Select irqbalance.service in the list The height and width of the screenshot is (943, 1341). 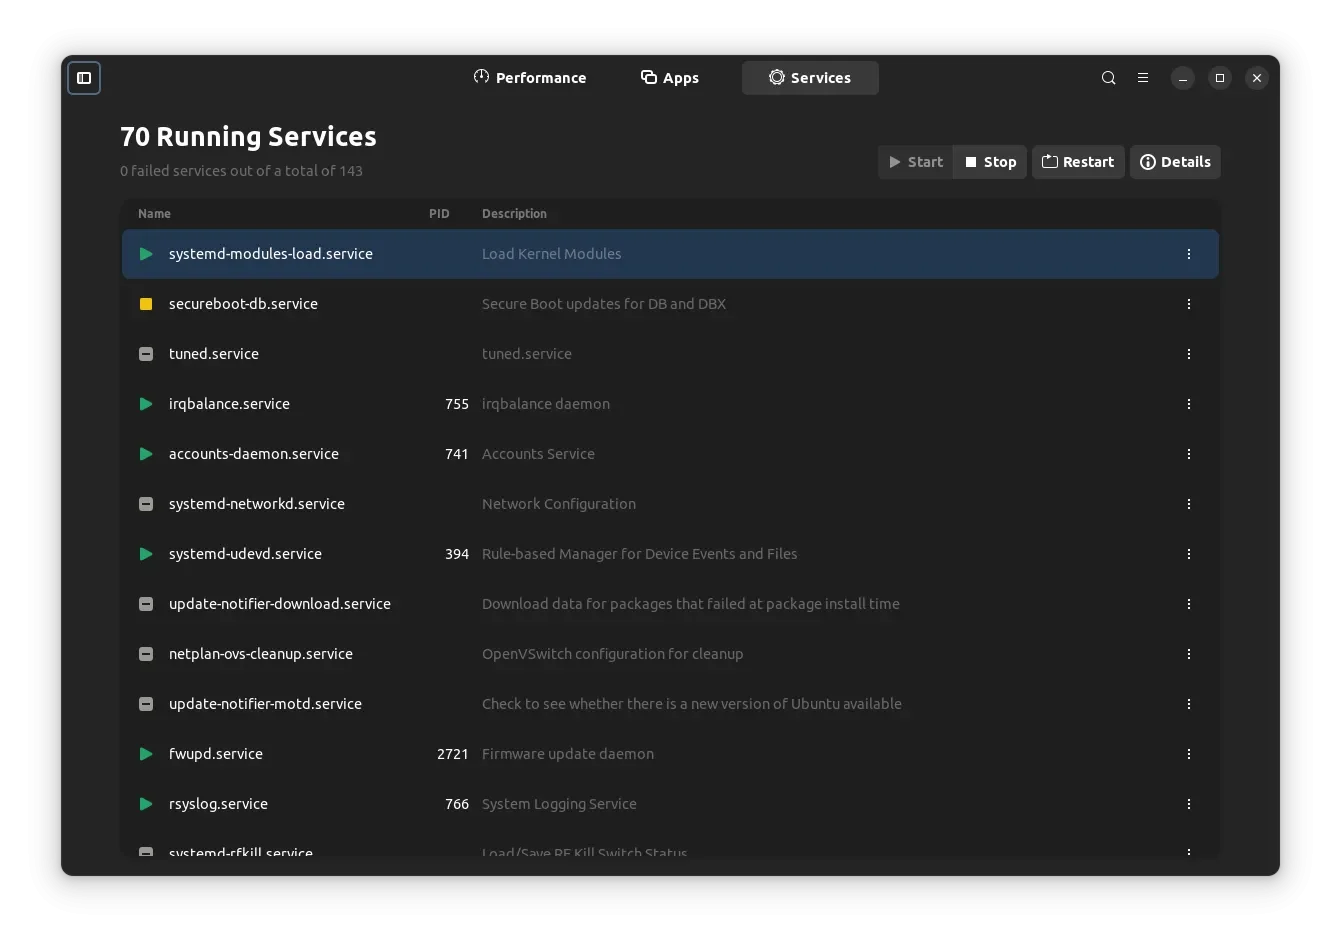click(x=229, y=404)
